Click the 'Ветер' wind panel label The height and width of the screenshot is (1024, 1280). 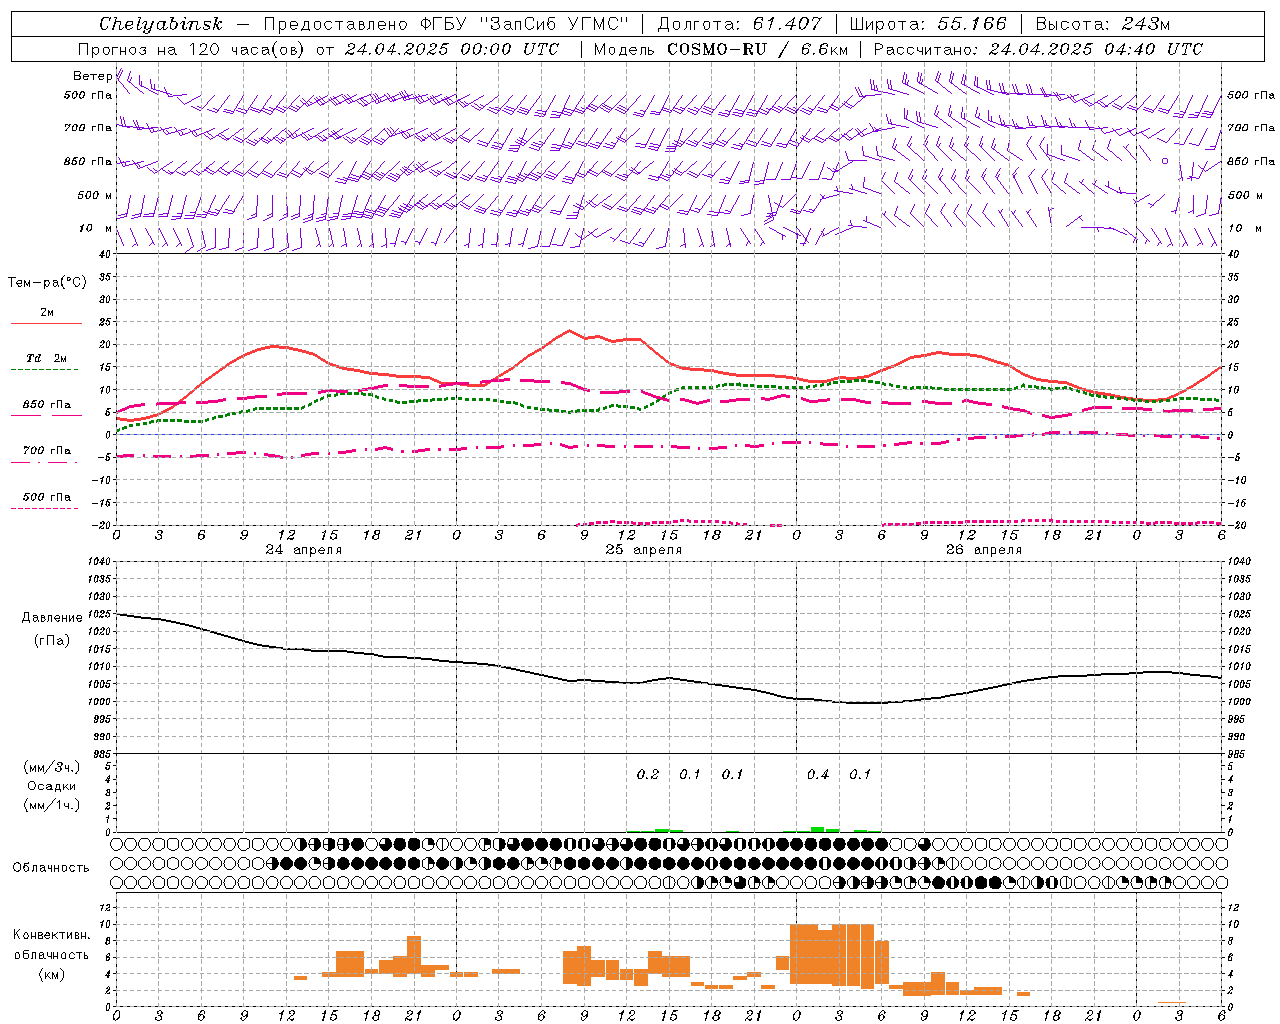coord(92,76)
